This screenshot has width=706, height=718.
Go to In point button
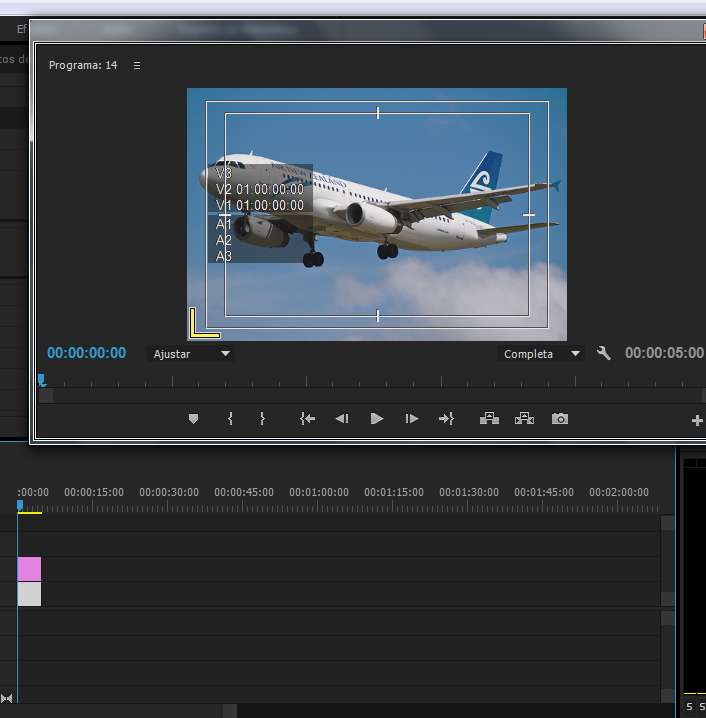(x=307, y=419)
